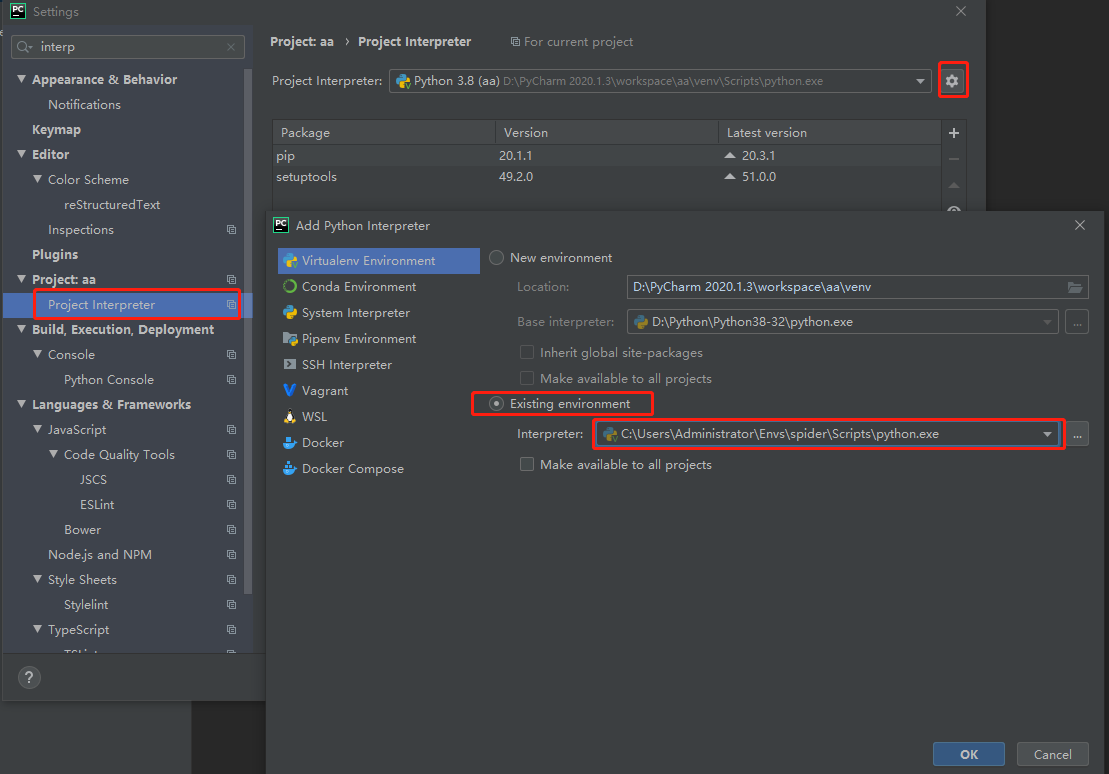
Task: Click the upgrade package arrow icon
Action: pyautogui.click(x=953, y=185)
